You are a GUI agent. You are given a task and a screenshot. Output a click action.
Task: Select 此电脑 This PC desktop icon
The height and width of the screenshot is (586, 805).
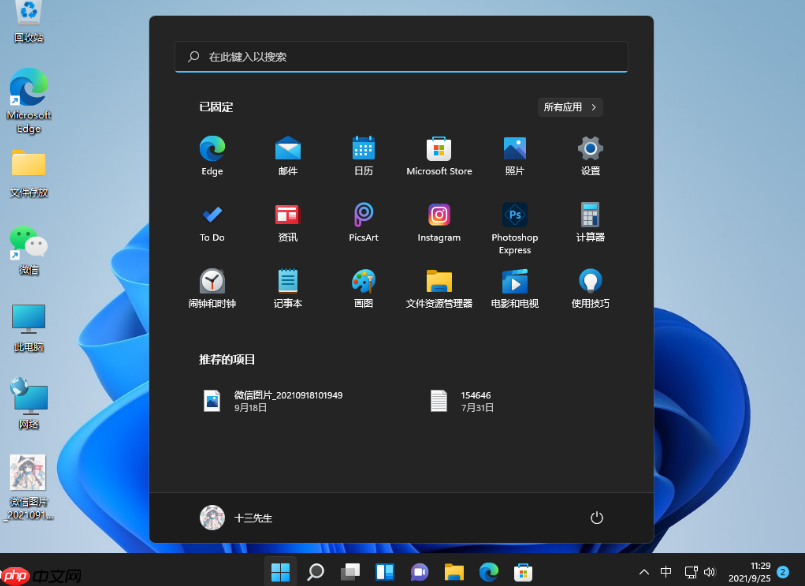coord(29,328)
